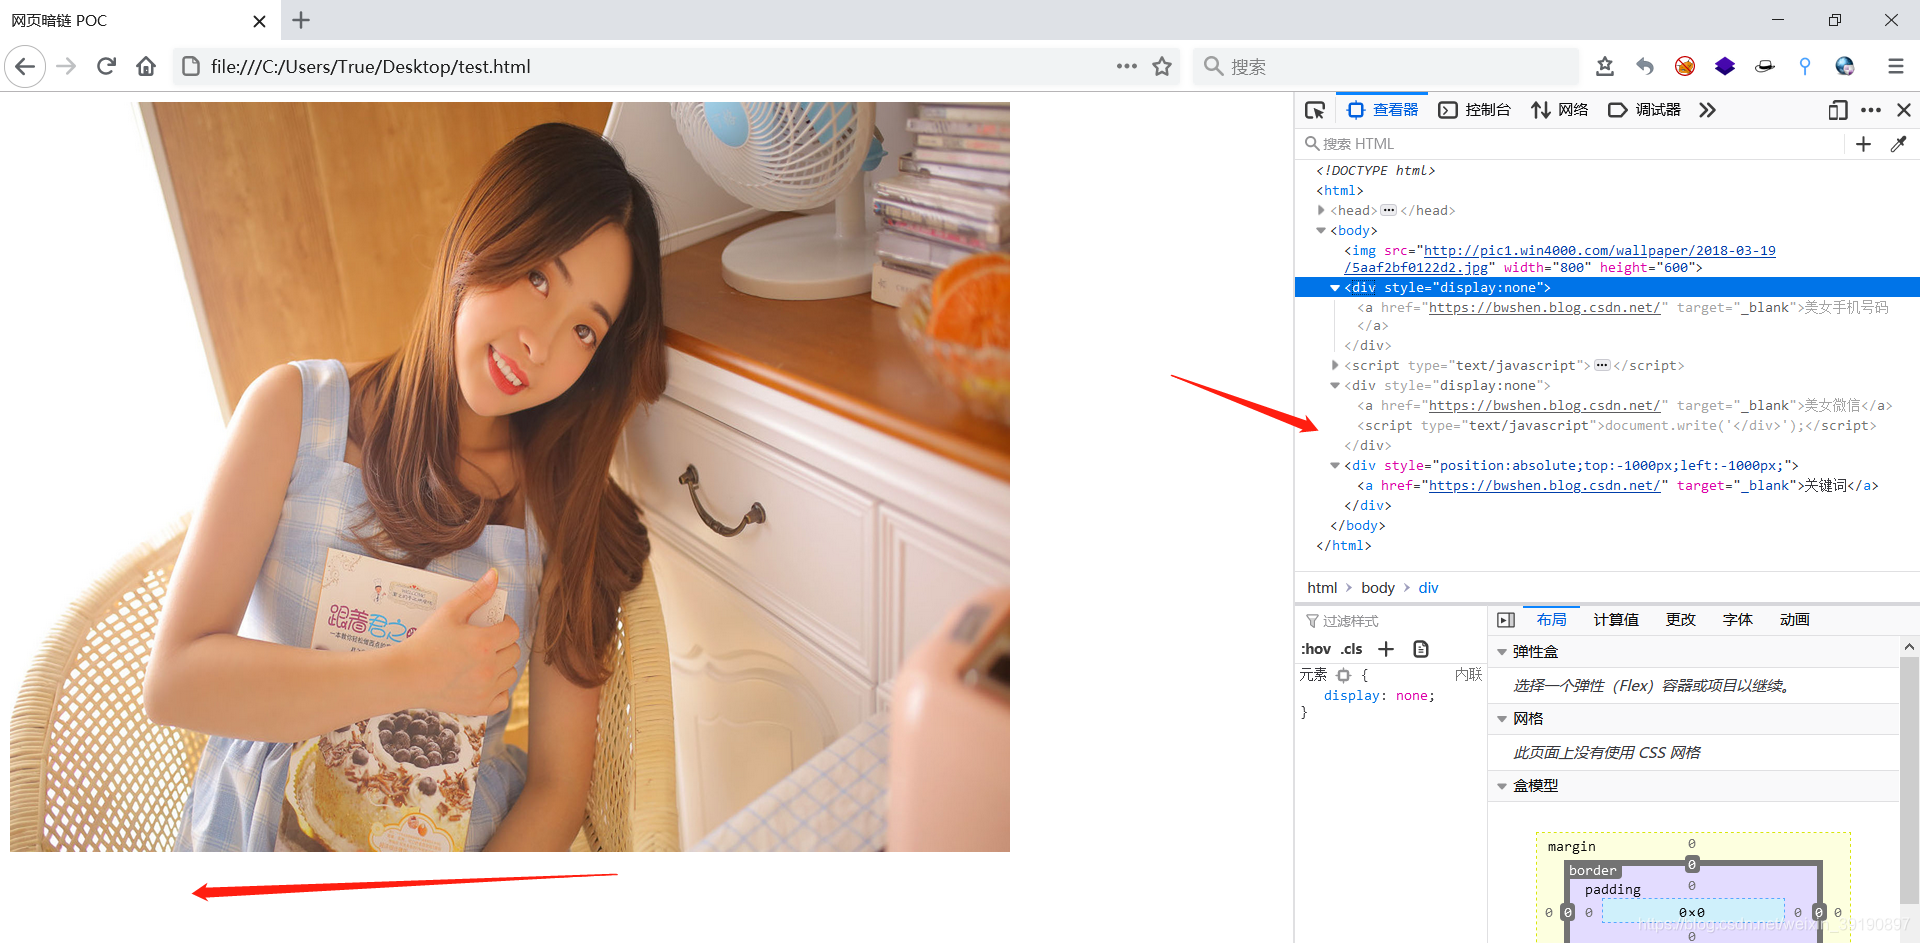Select html in the breadcrumb
Image resolution: width=1920 pixels, height=943 pixels.
(x=1322, y=588)
